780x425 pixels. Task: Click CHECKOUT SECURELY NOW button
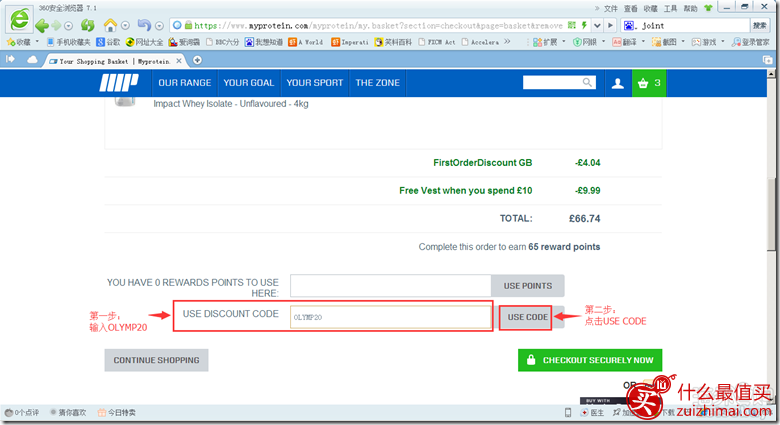pos(590,360)
